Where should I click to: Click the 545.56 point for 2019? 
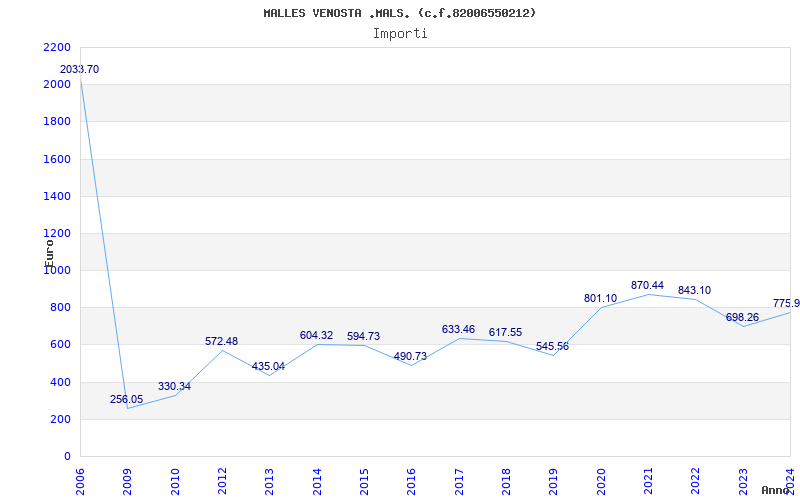[552, 346]
